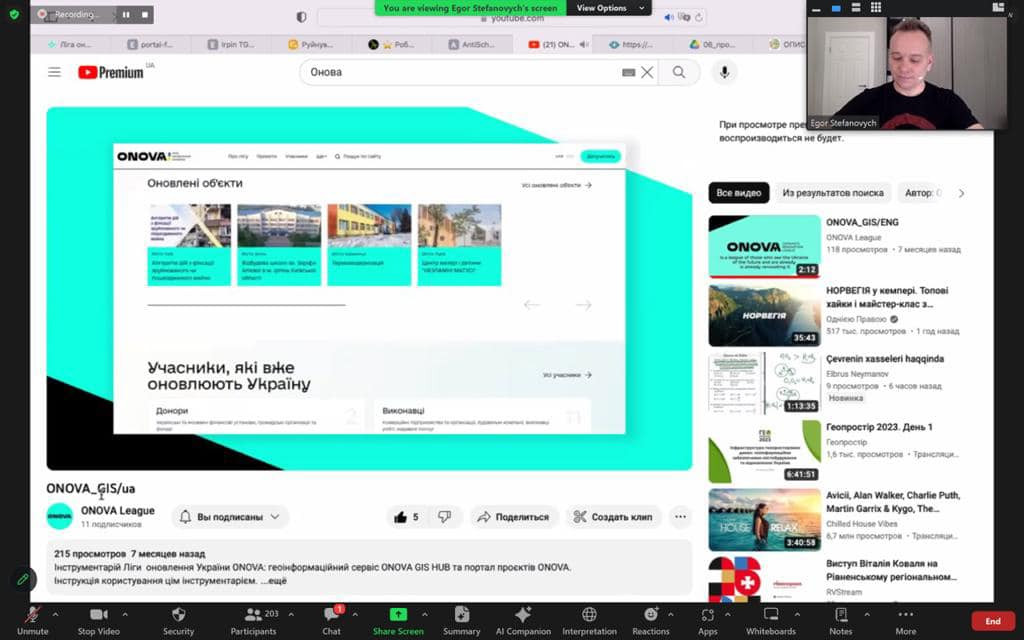
Task: Open the Whiteboards icon
Action: (x=770, y=615)
